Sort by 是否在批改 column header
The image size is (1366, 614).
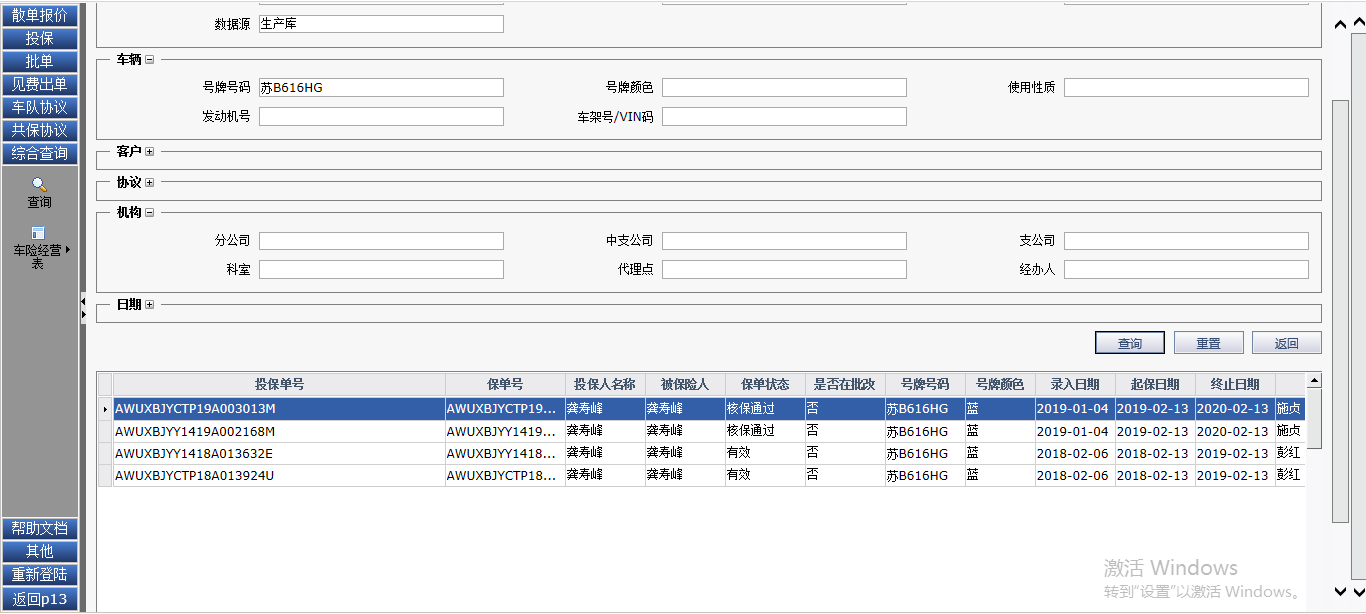coord(845,385)
